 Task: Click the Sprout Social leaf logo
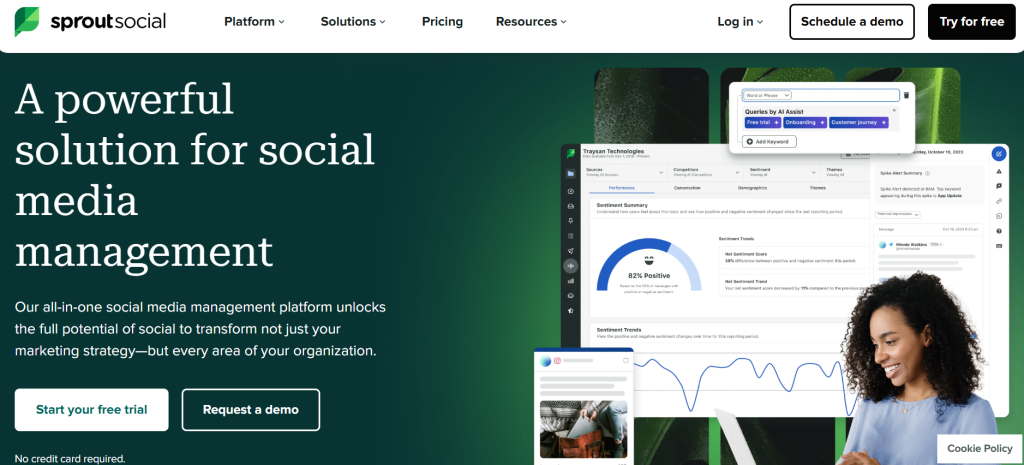[26, 21]
